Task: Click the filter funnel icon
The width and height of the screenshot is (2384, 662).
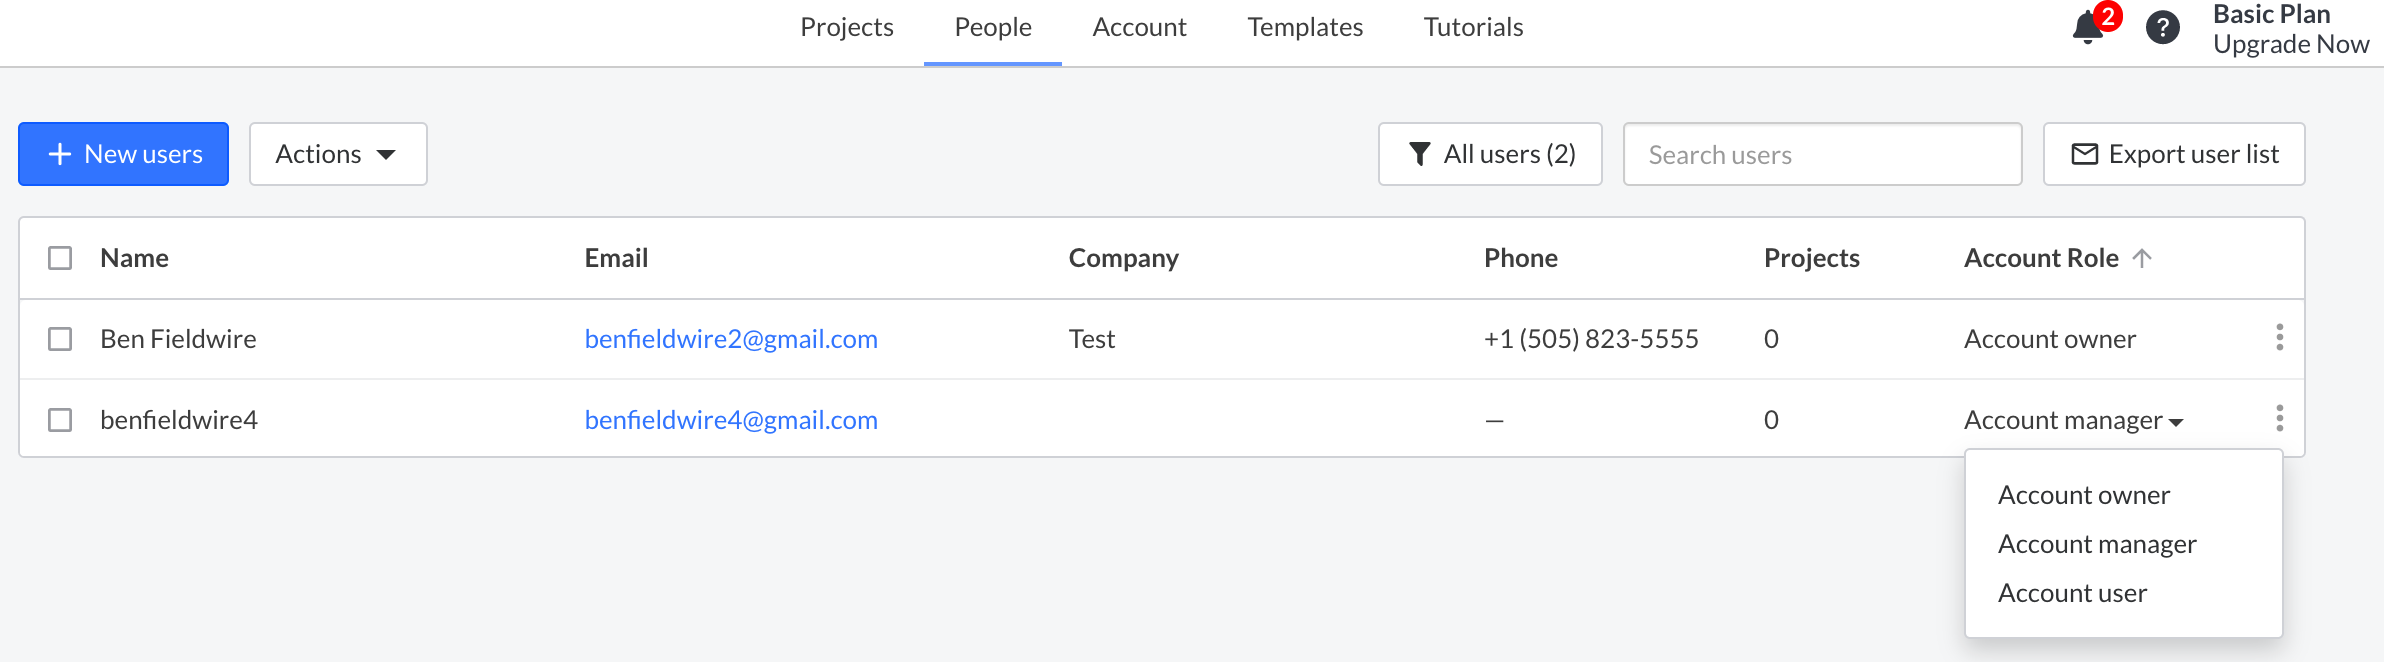Action: (1419, 154)
